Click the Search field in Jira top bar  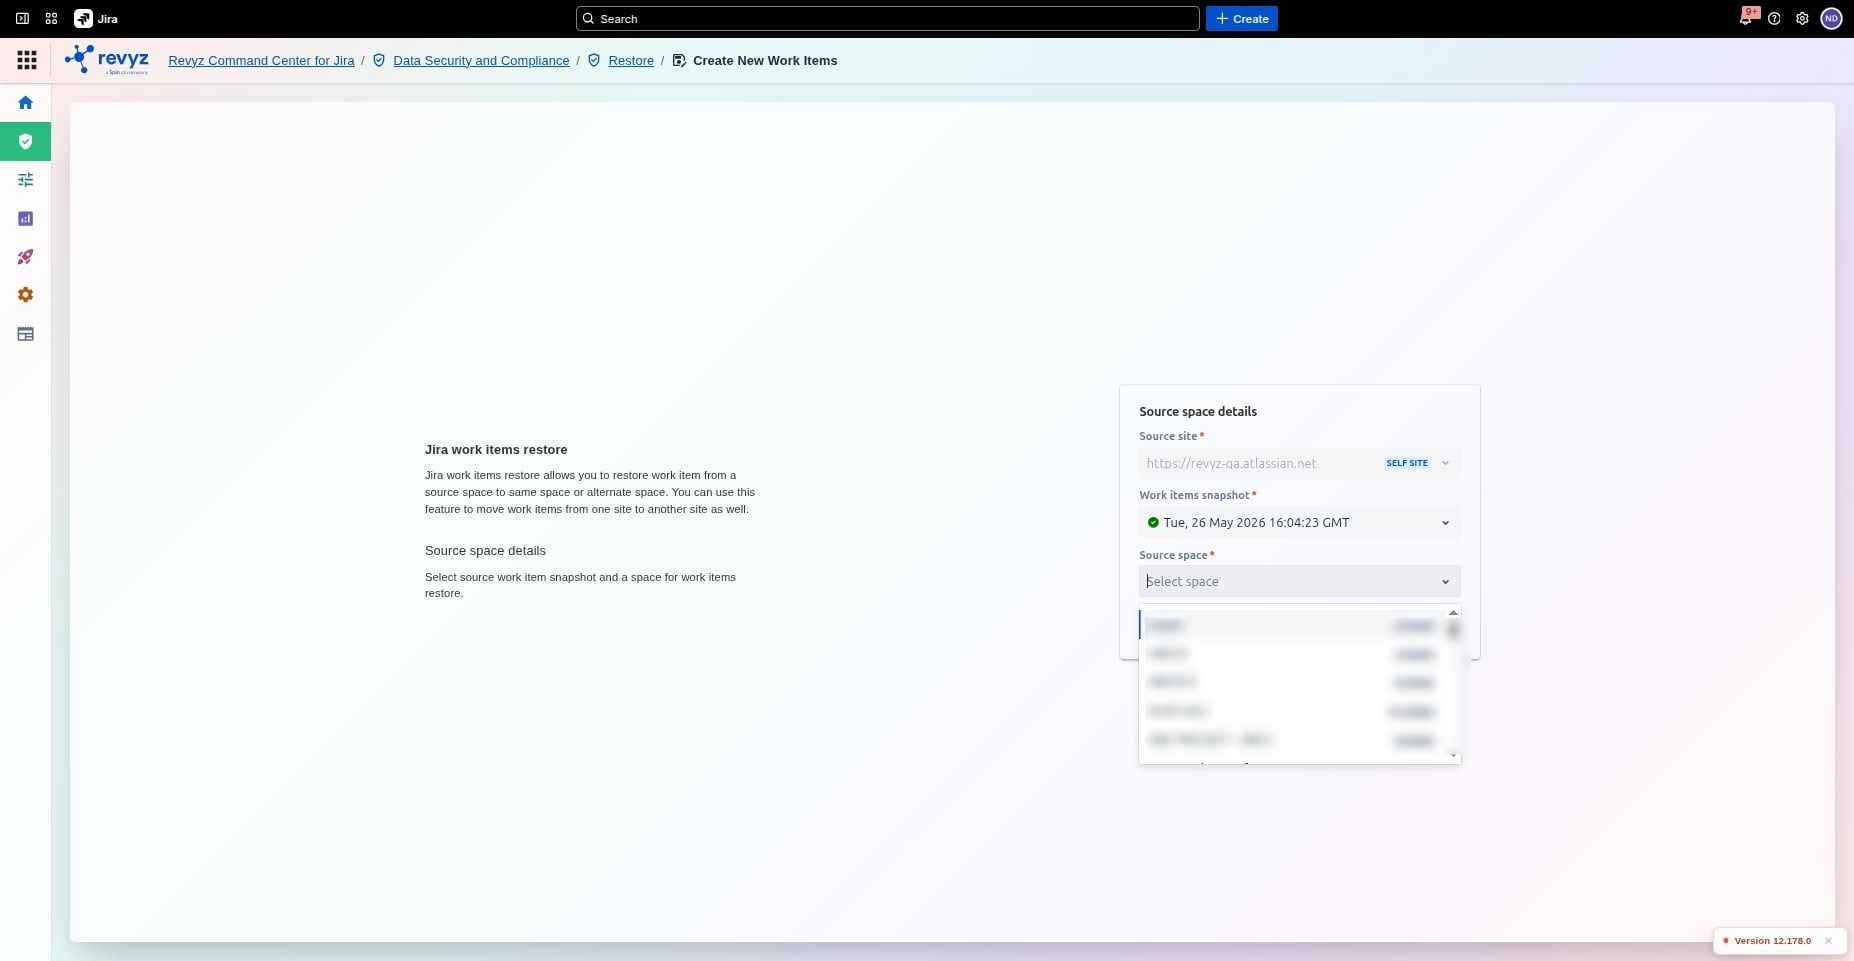click(x=888, y=19)
